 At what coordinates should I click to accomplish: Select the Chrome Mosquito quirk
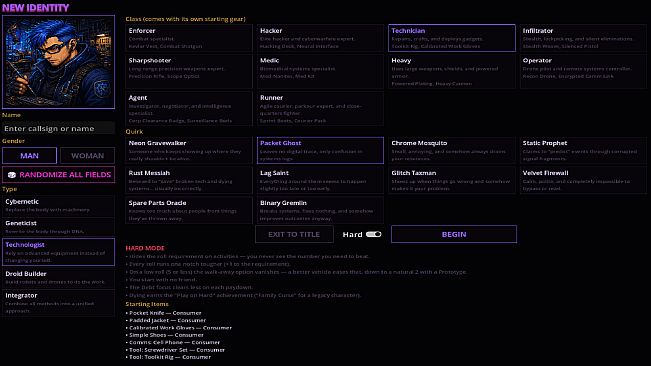[452, 150]
